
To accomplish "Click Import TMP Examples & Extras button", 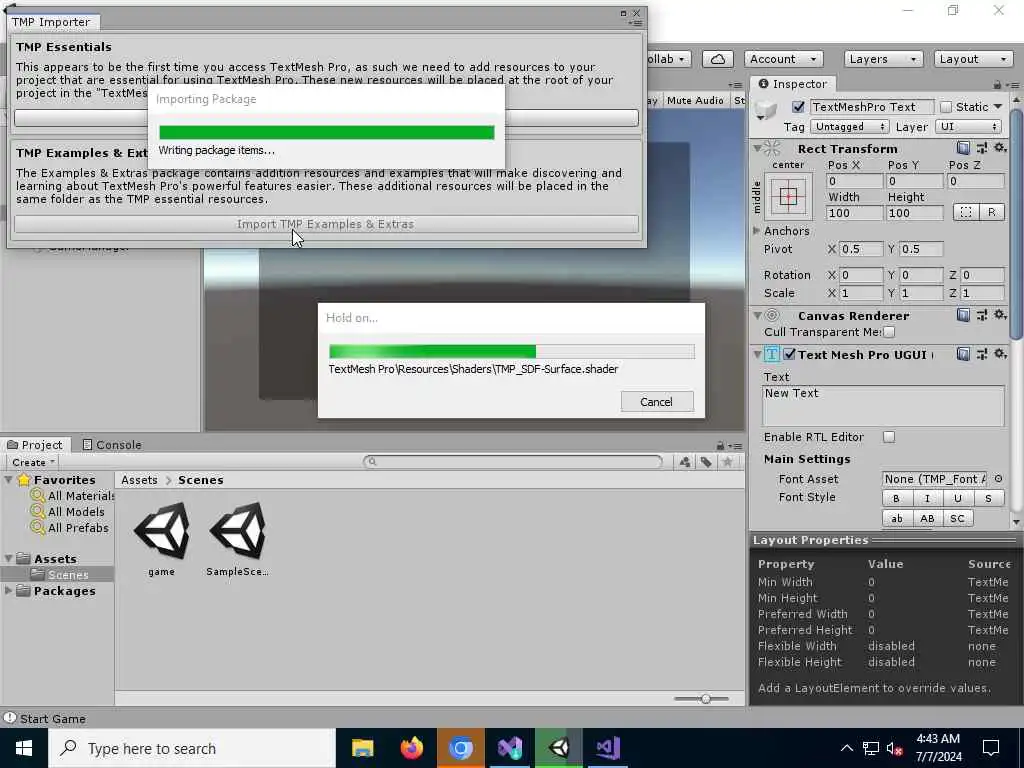I will [326, 224].
